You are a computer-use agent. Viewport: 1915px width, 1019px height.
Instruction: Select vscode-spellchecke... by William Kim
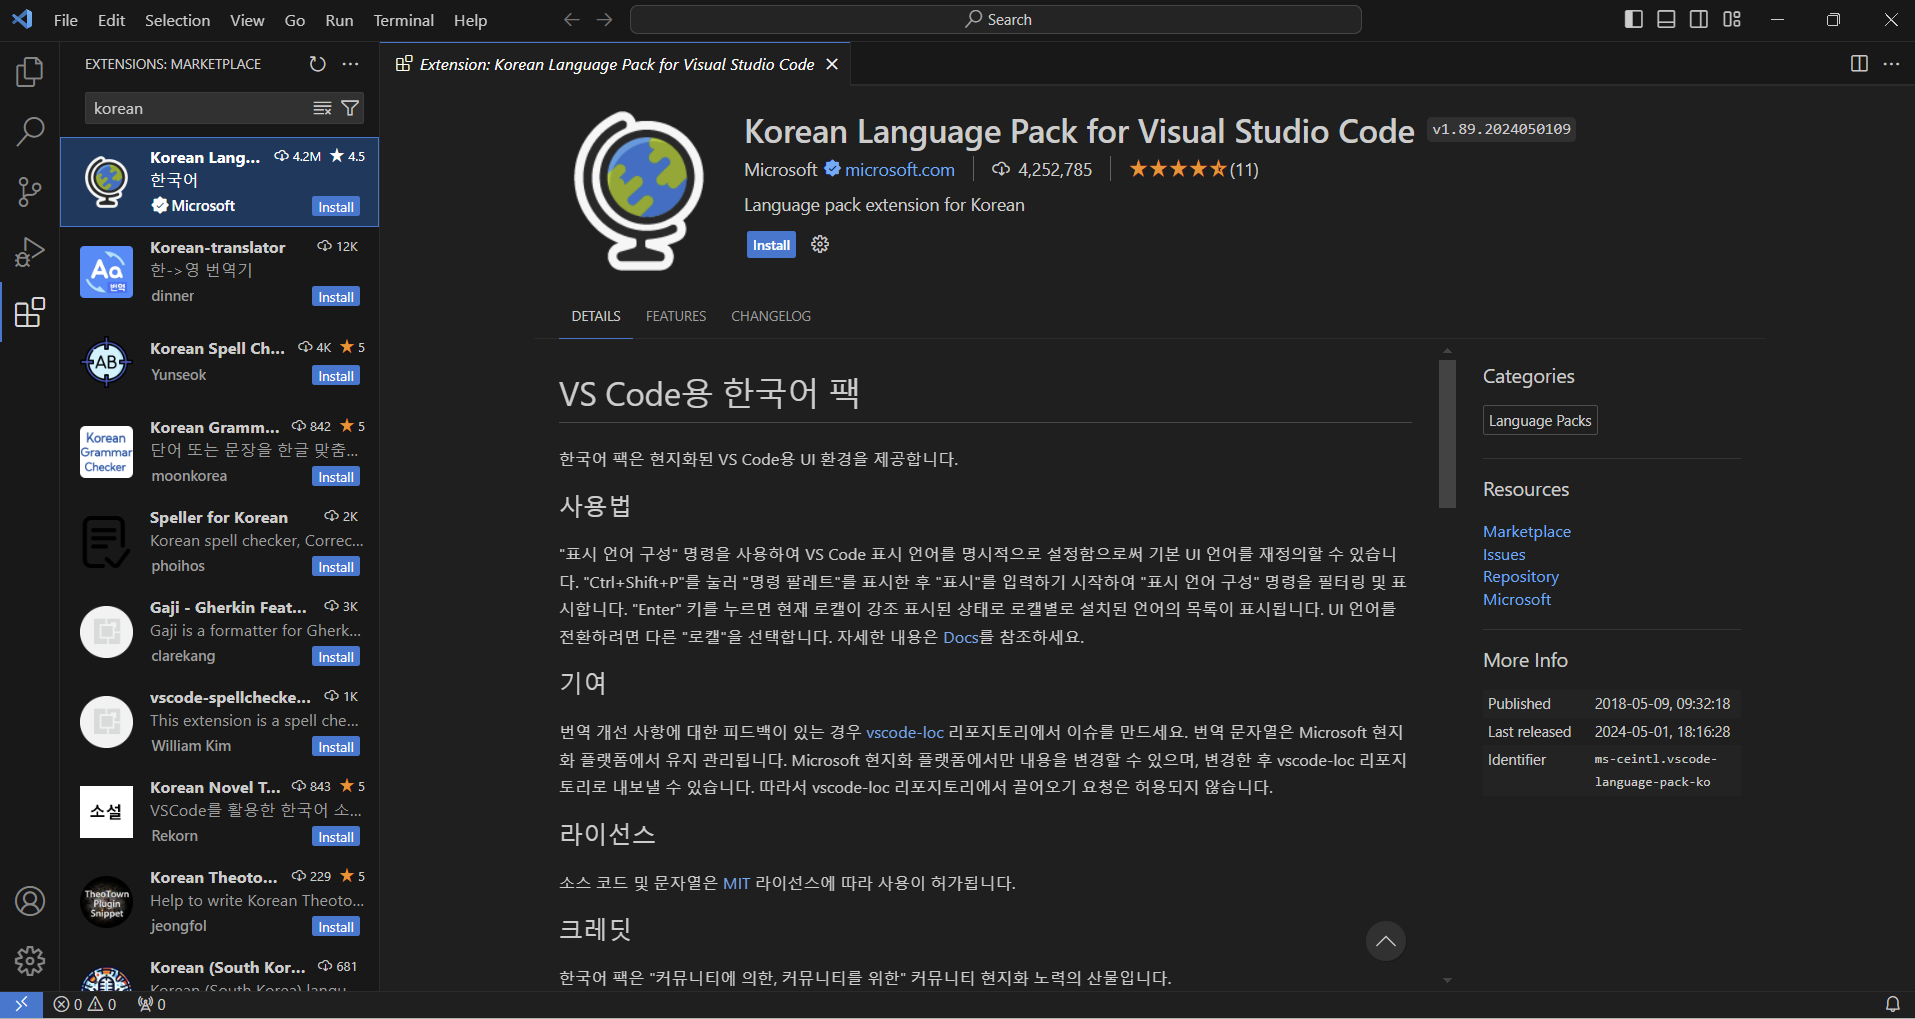pyautogui.click(x=220, y=721)
